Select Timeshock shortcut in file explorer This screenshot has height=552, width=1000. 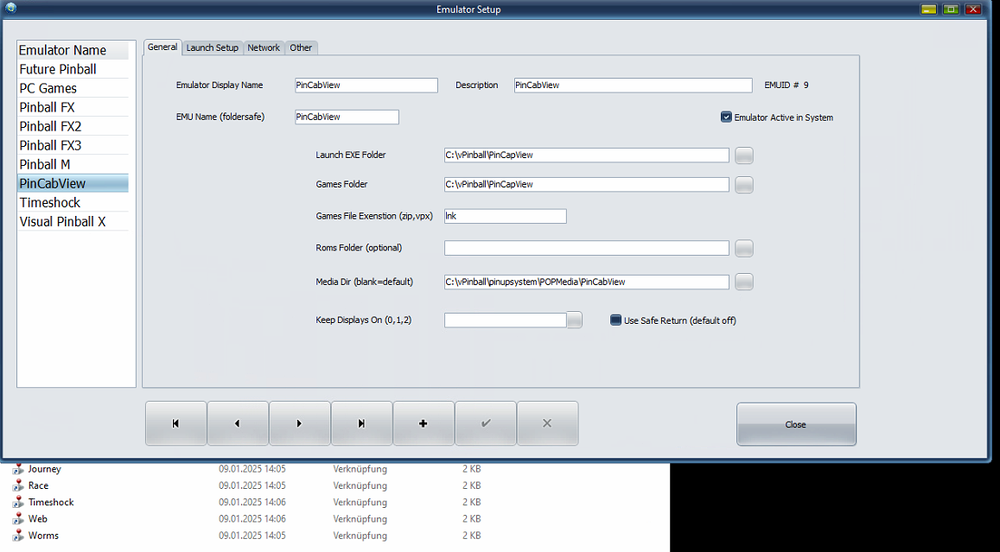point(51,502)
